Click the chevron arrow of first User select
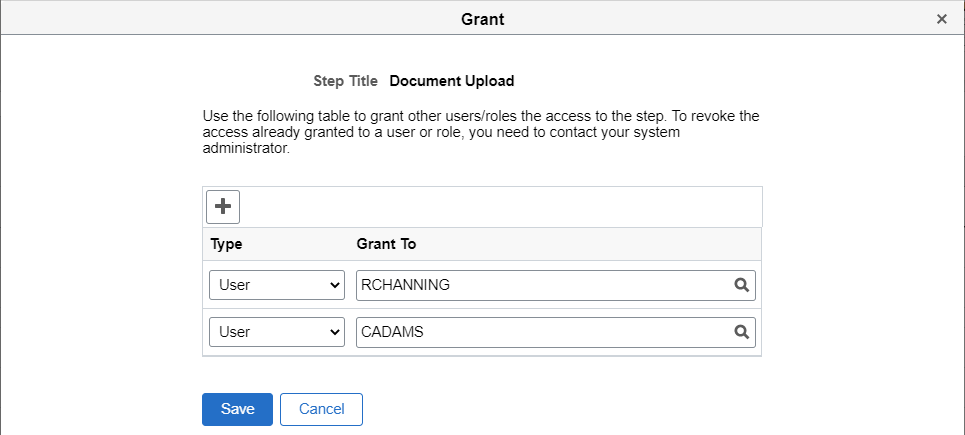Viewport: 965px width, 435px height. [334, 285]
